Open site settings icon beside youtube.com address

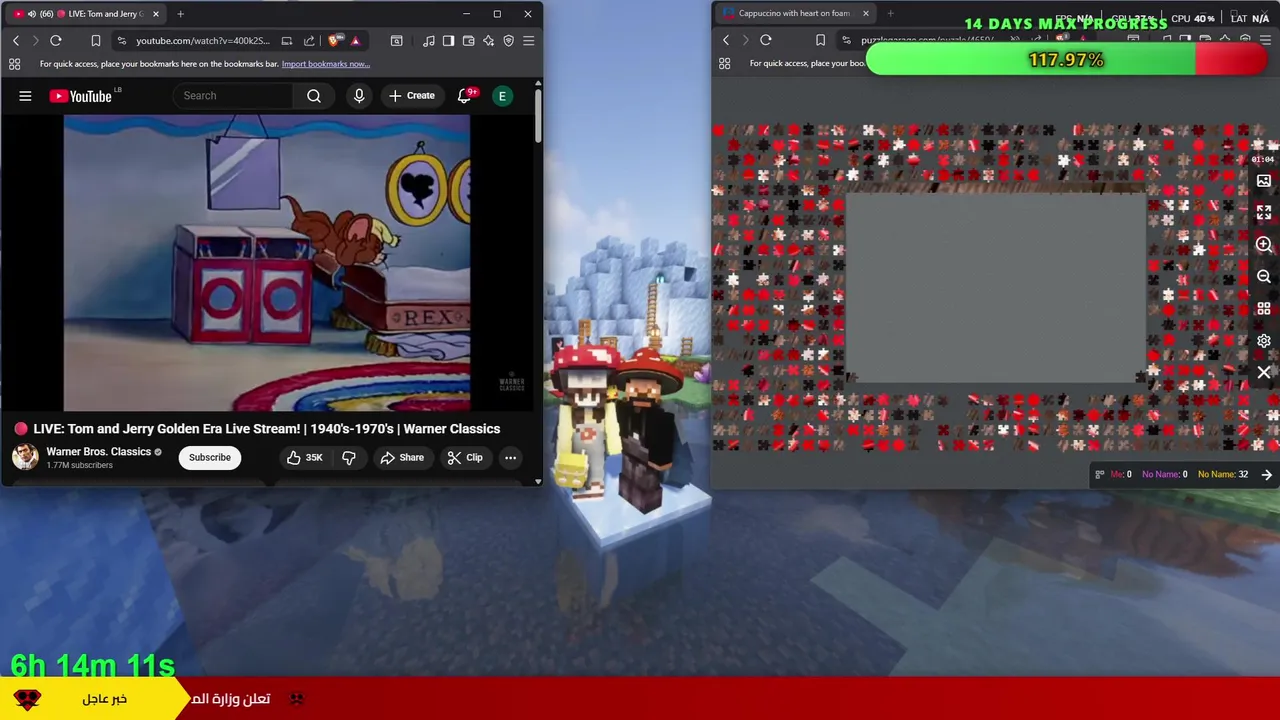(x=121, y=40)
